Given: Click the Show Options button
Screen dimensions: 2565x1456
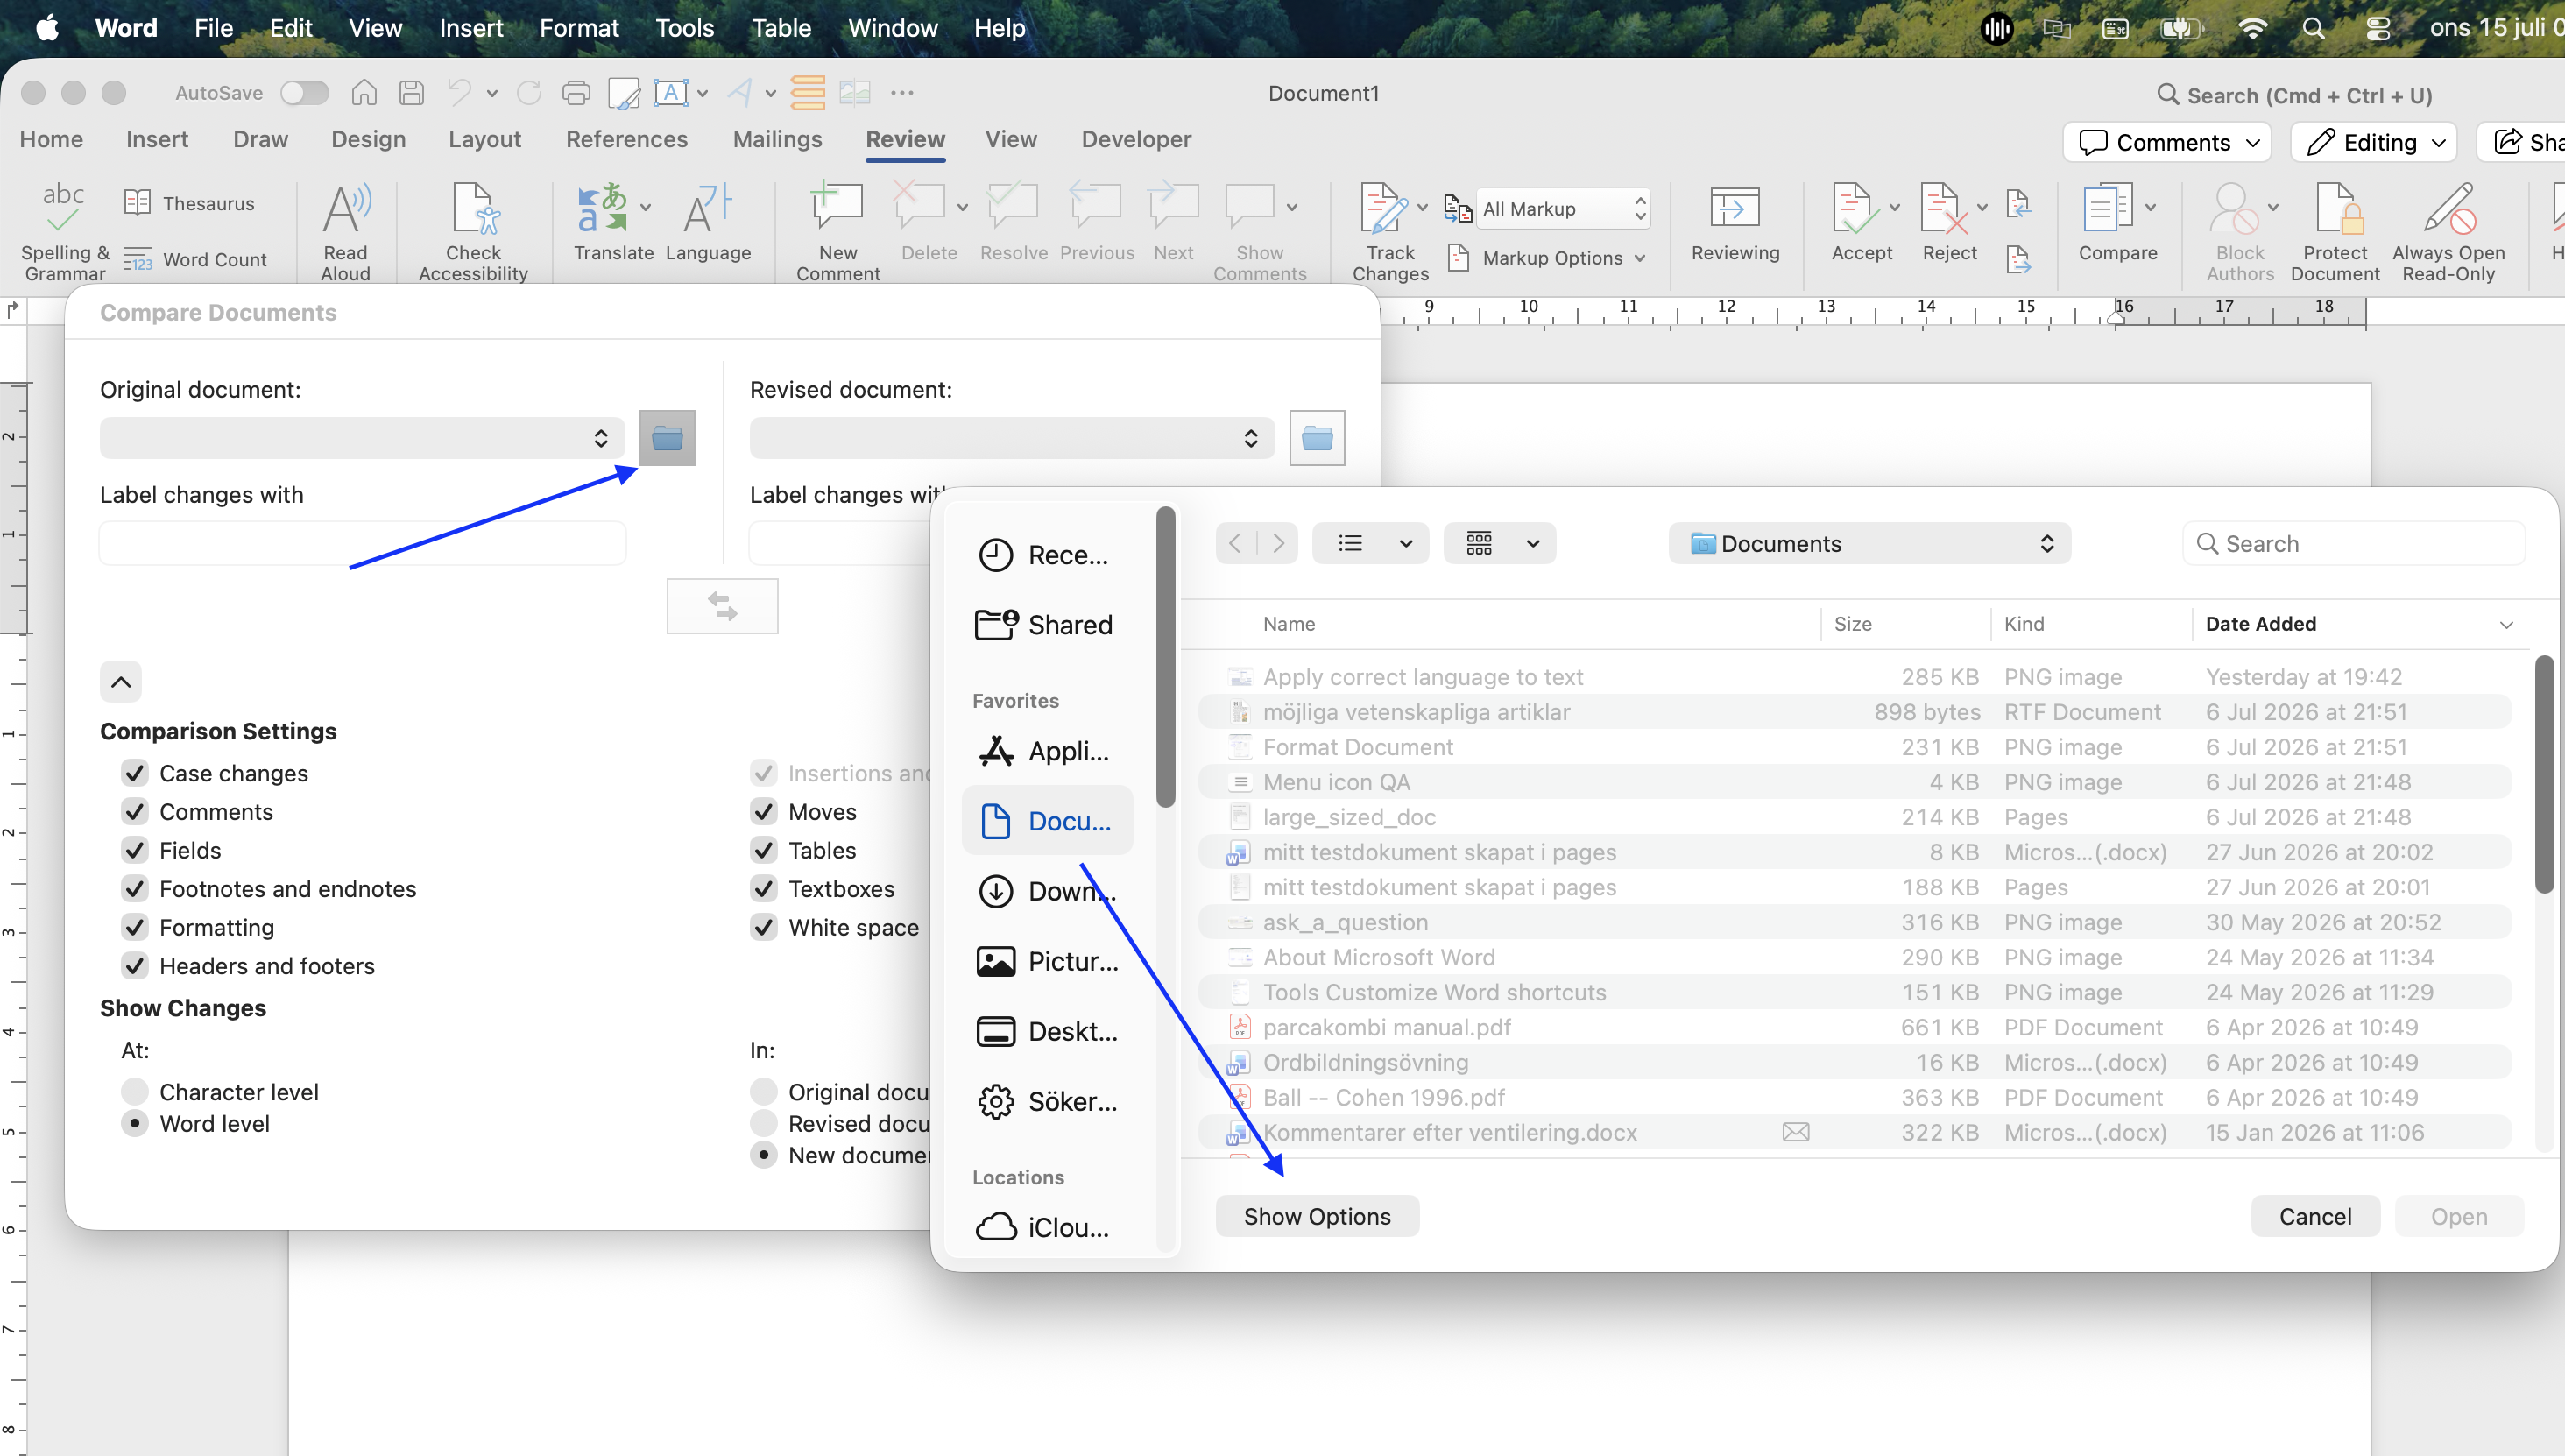Looking at the screenshot, I should 1317,1216.
